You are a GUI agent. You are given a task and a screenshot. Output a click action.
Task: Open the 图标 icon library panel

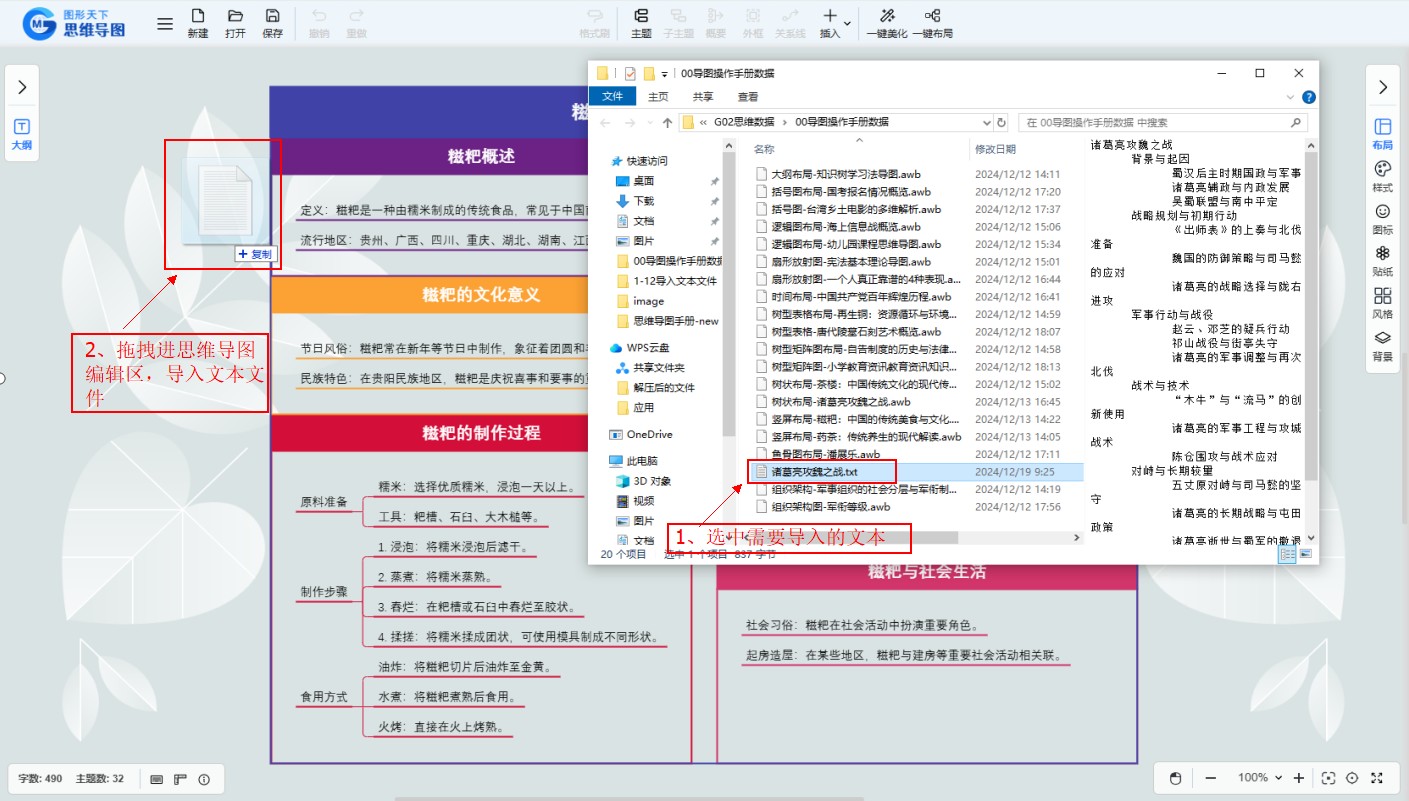(1383, 217)
